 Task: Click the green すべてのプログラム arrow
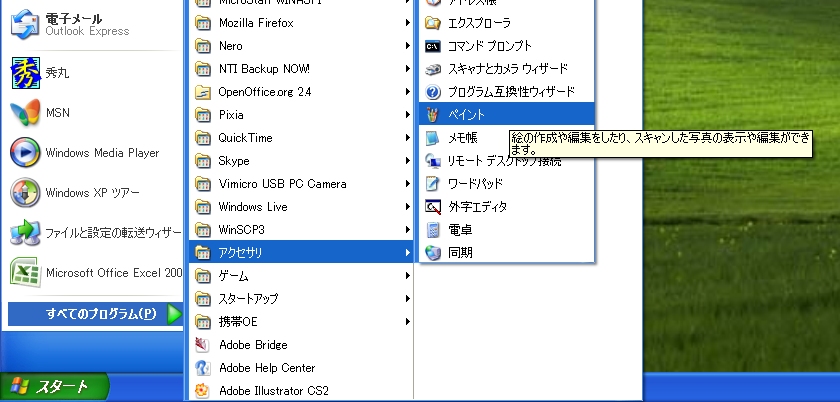coord(174,314)
